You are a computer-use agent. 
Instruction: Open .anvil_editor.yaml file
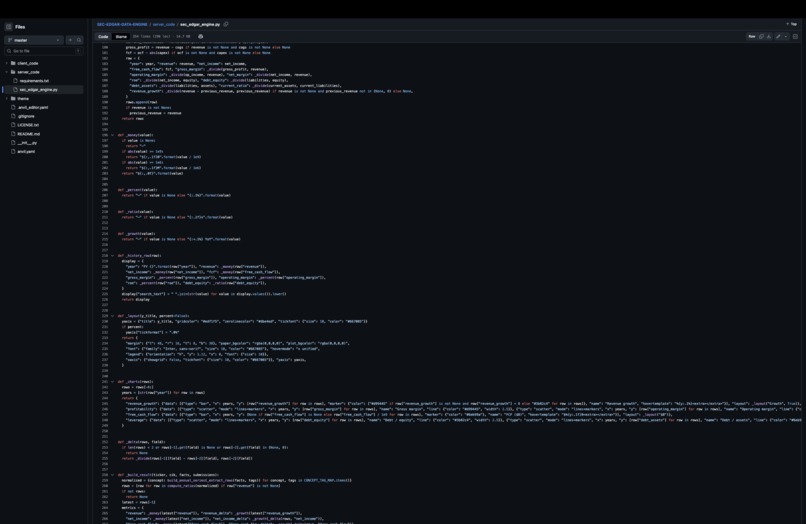(33, 107)
